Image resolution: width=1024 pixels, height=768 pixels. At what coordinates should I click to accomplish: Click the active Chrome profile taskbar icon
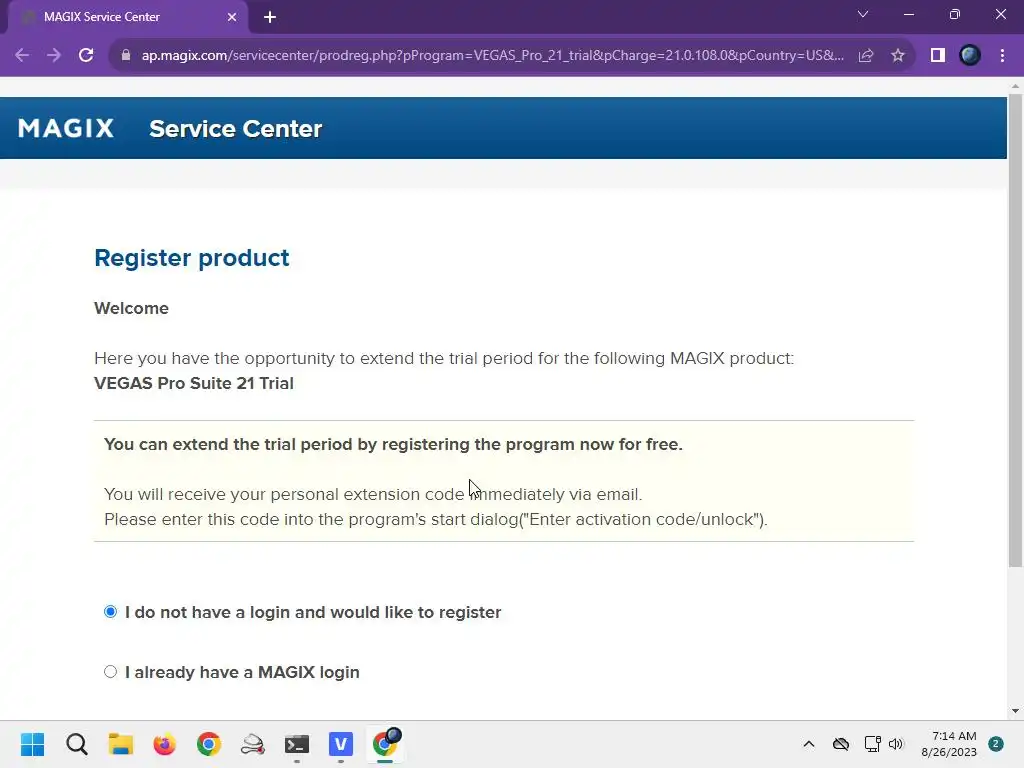pos(386,743)
